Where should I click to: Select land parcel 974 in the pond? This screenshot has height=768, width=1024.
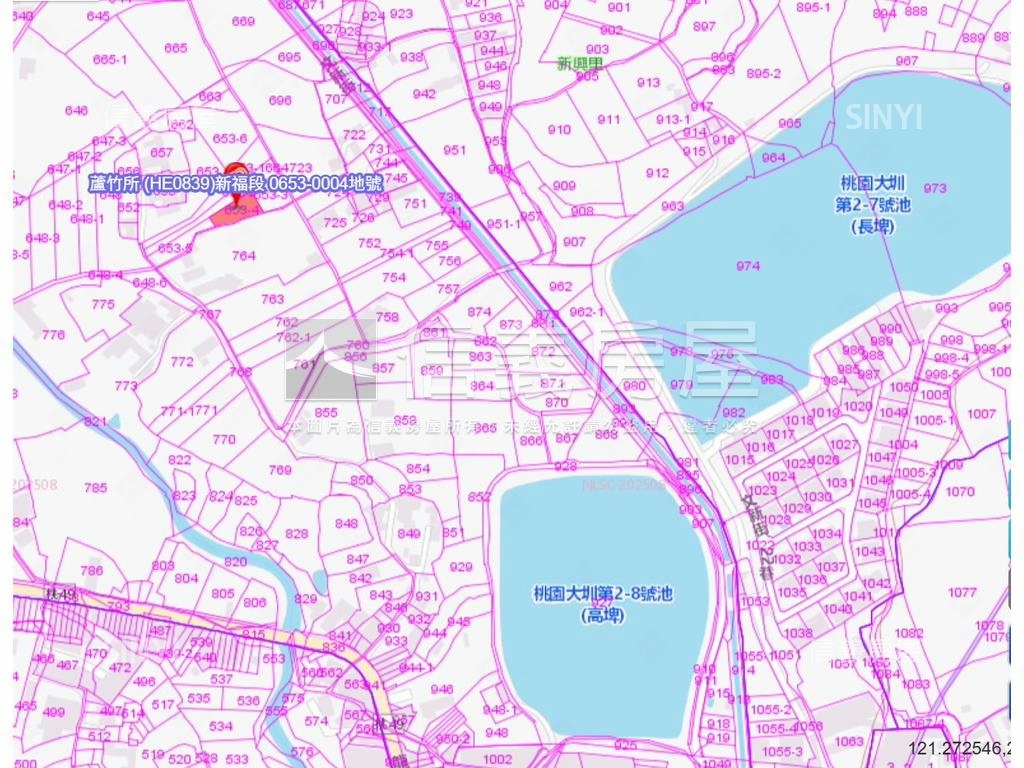pyautogui.click(x=747, y=266)
